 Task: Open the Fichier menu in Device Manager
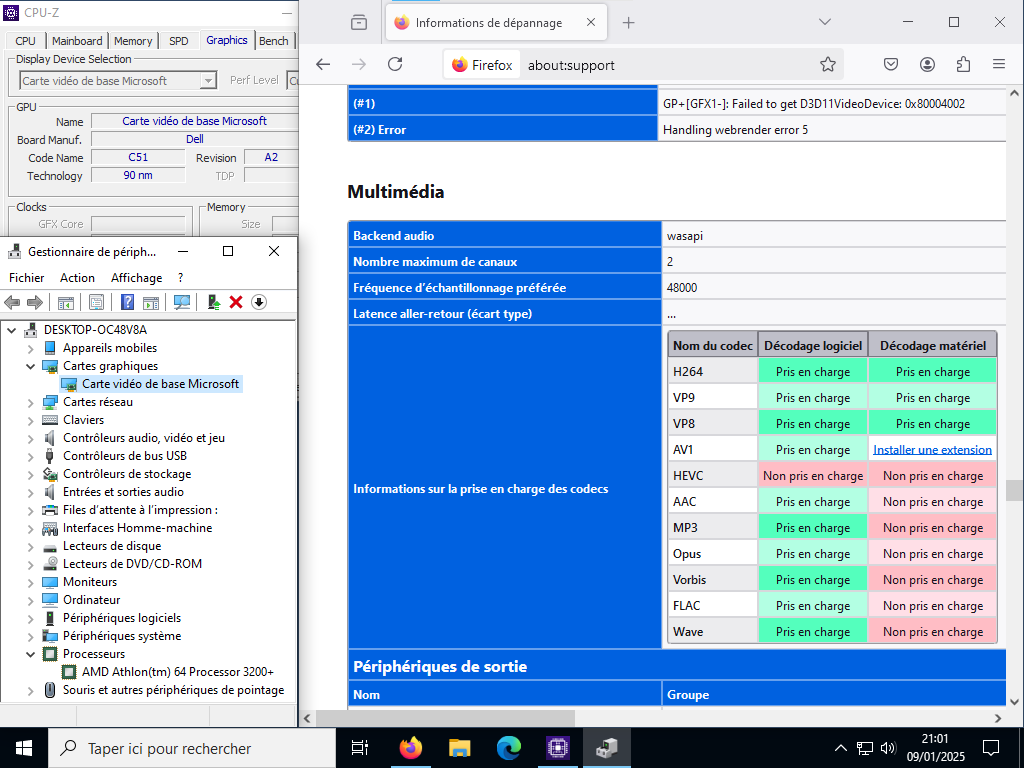(27, 278)
